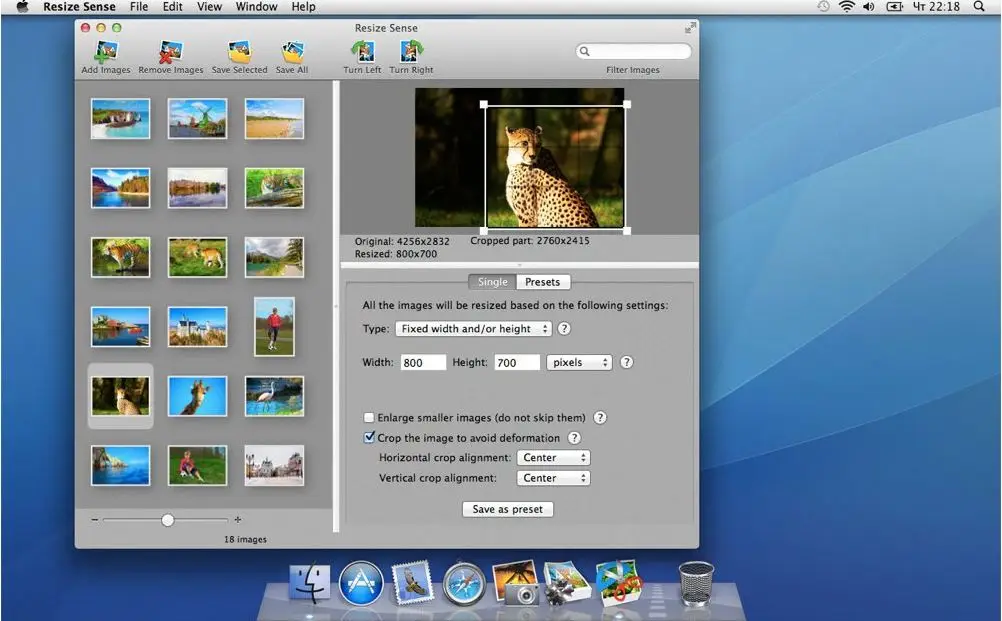The width and height of the screenshot is (1002, 621).
Task: Click the Height input field
Action: [x=517, y=362]
